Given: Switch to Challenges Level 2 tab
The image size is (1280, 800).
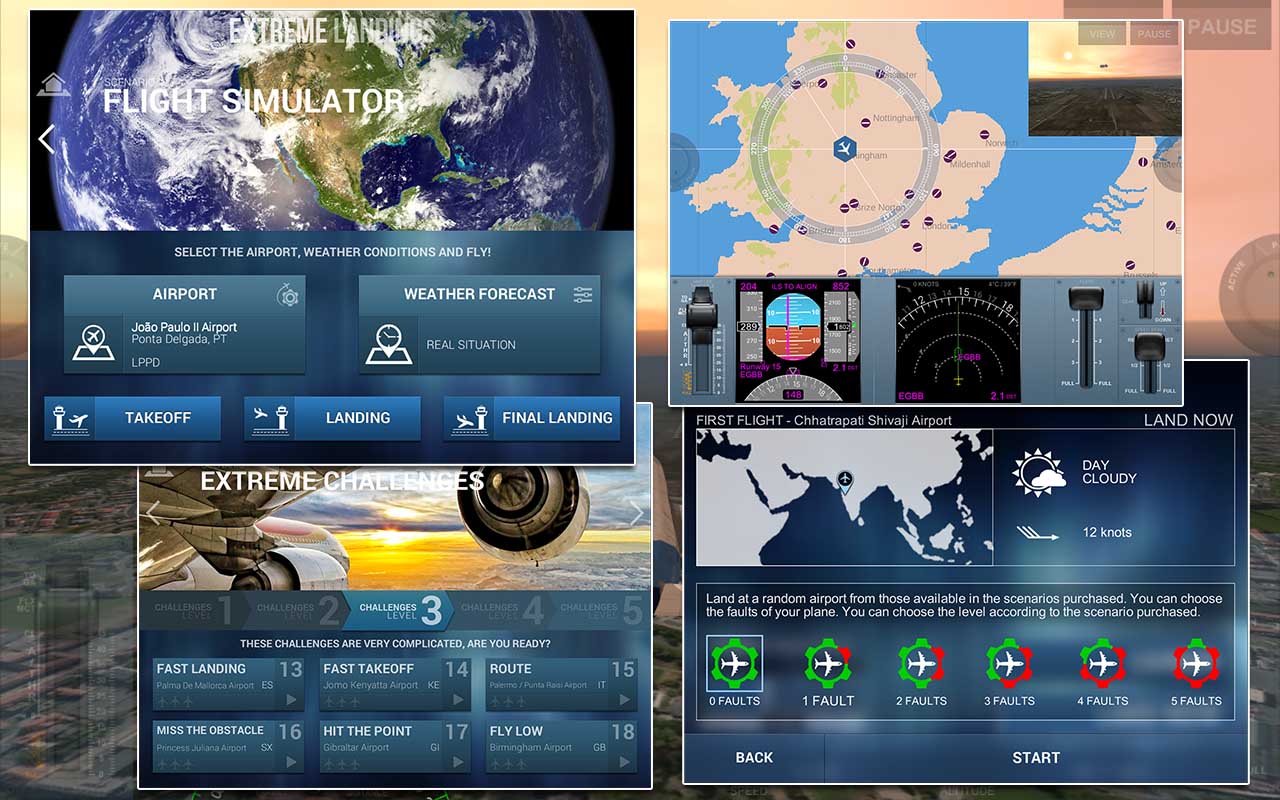Looking at the screenshot, I should tap(296, 610).
